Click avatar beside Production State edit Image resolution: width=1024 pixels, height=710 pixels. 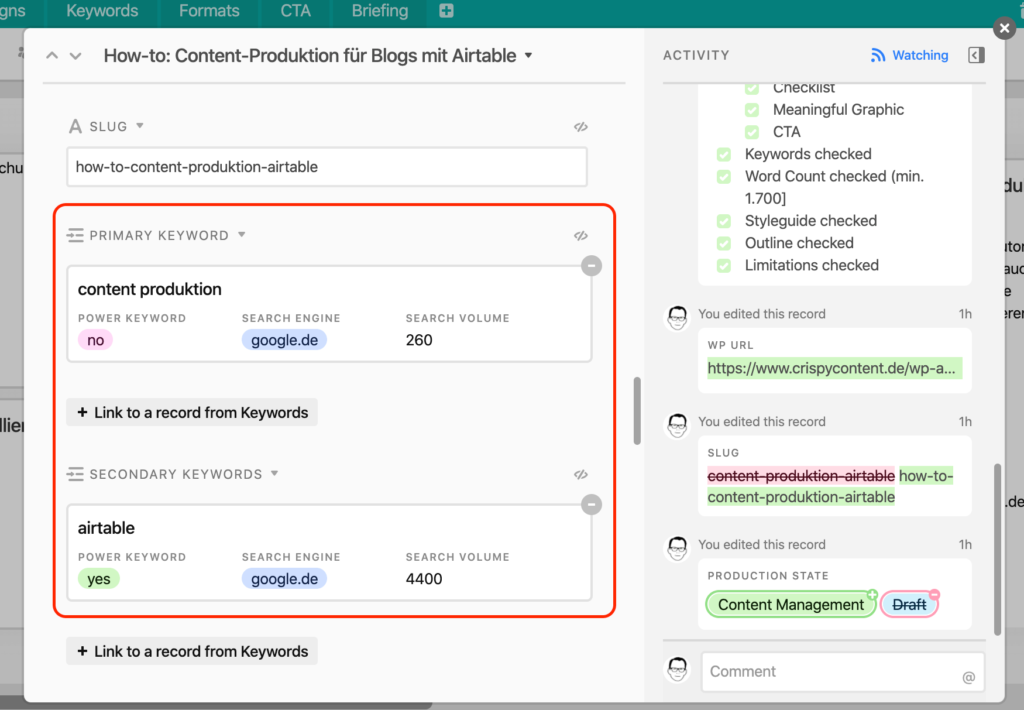click(677, 549)
